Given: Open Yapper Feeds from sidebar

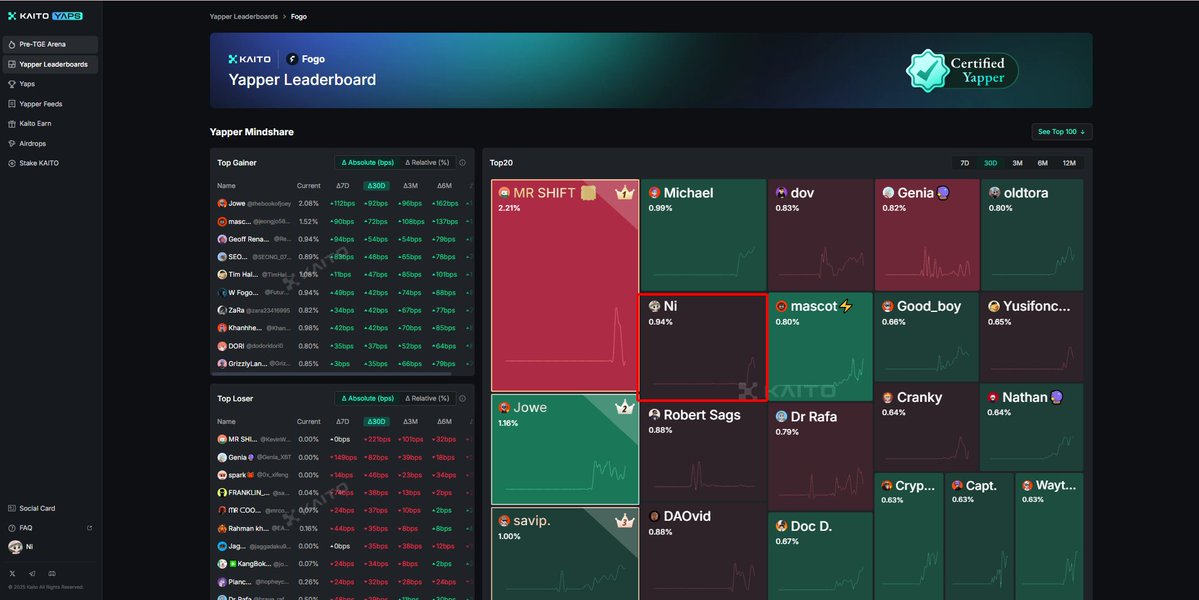Looking at the screenshot, I should [x=50, y=104].
